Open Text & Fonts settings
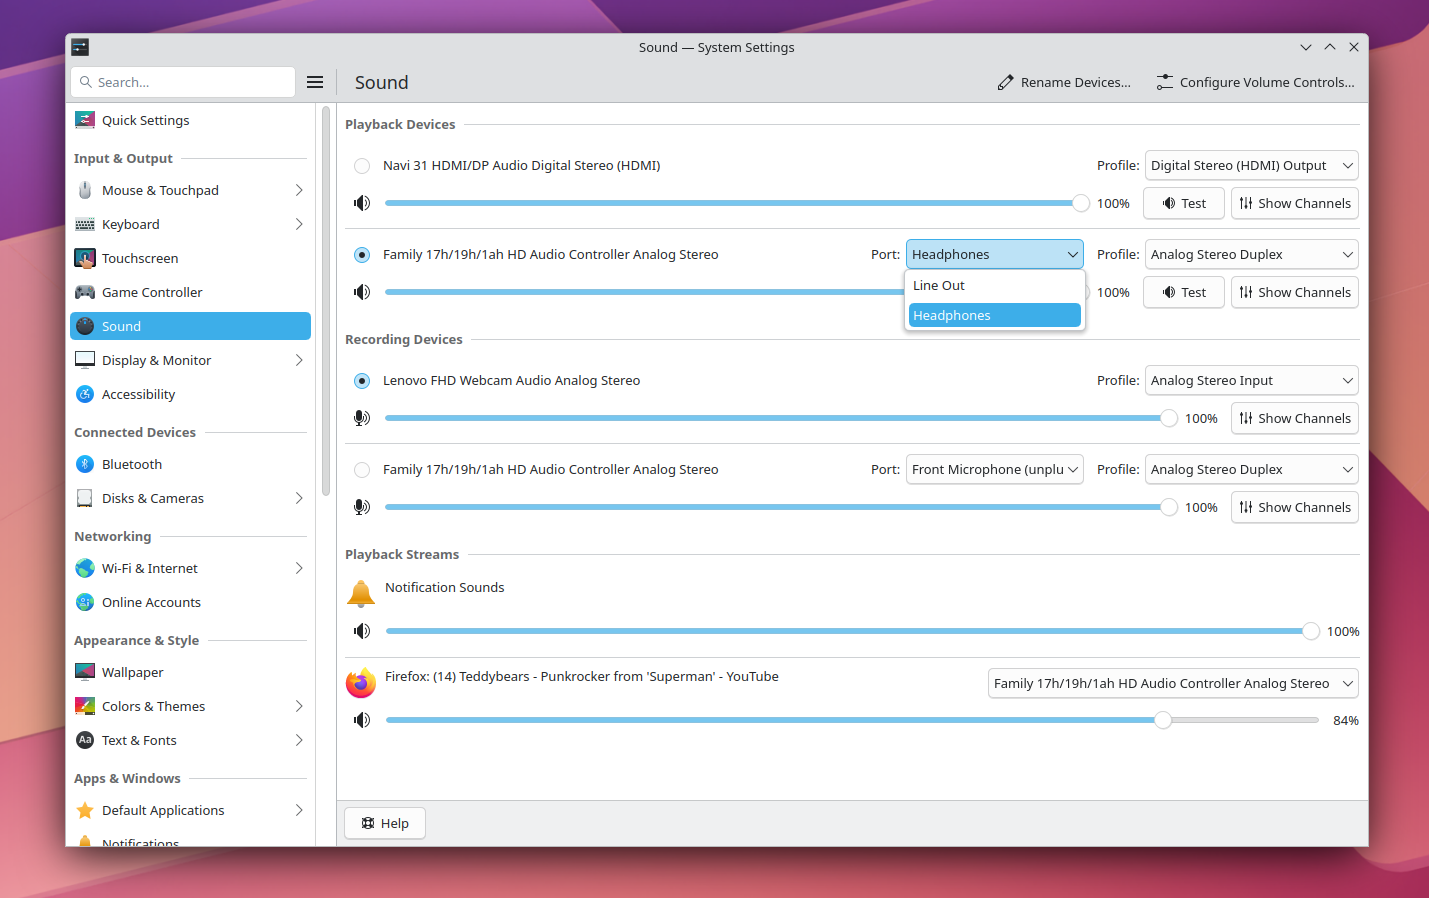The image size is (1429, 898). click(x=190, y=740)
